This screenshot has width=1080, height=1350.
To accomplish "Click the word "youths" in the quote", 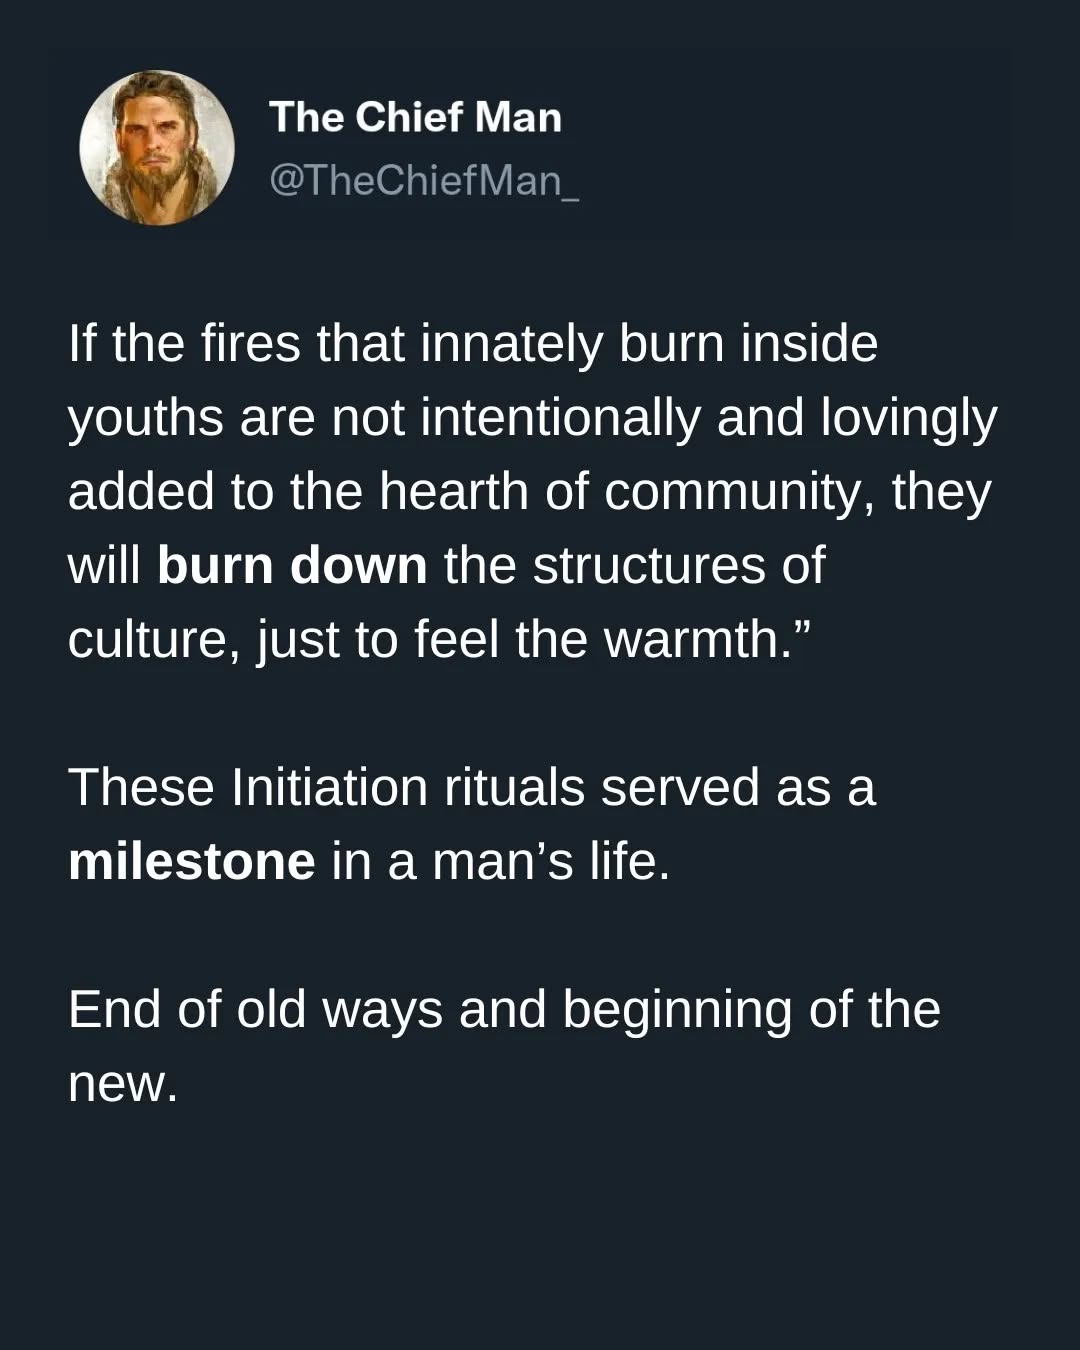I will [x=146, y=418].
